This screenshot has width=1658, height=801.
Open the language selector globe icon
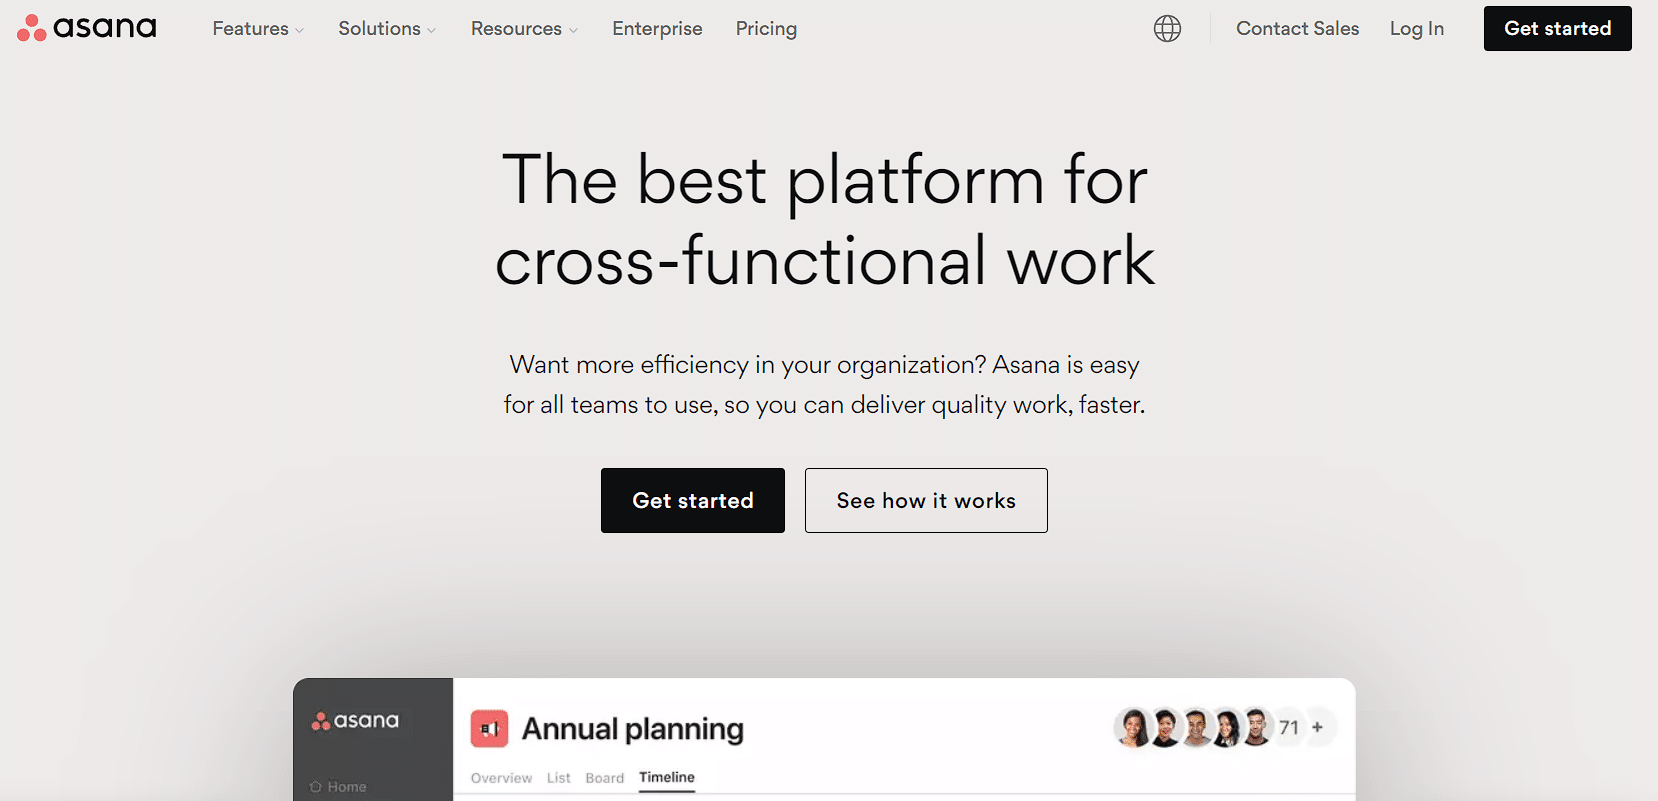[1166, 28]
